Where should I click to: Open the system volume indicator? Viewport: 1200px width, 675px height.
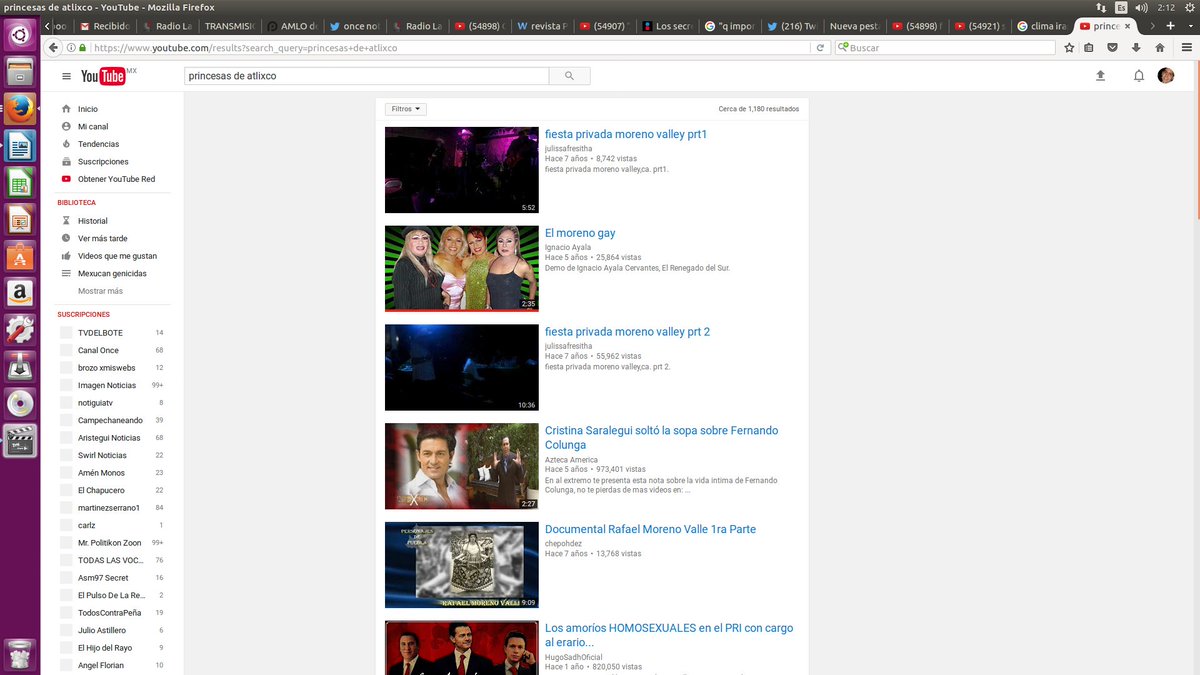1141,7
